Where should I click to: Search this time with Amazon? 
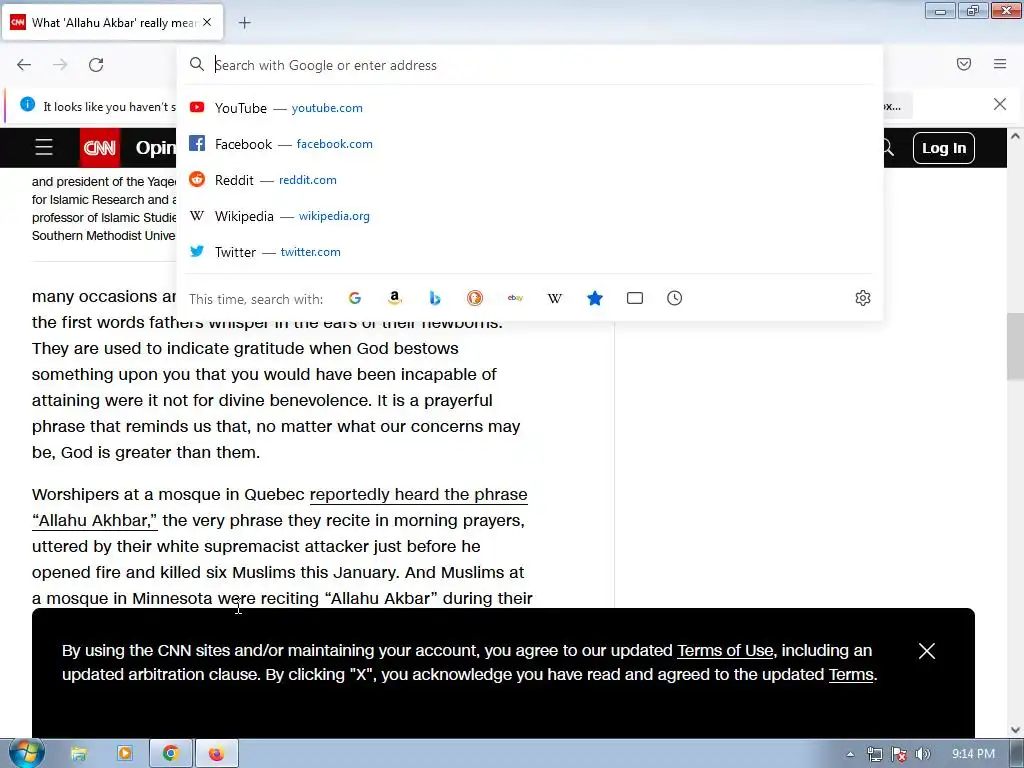click(394, 298)
